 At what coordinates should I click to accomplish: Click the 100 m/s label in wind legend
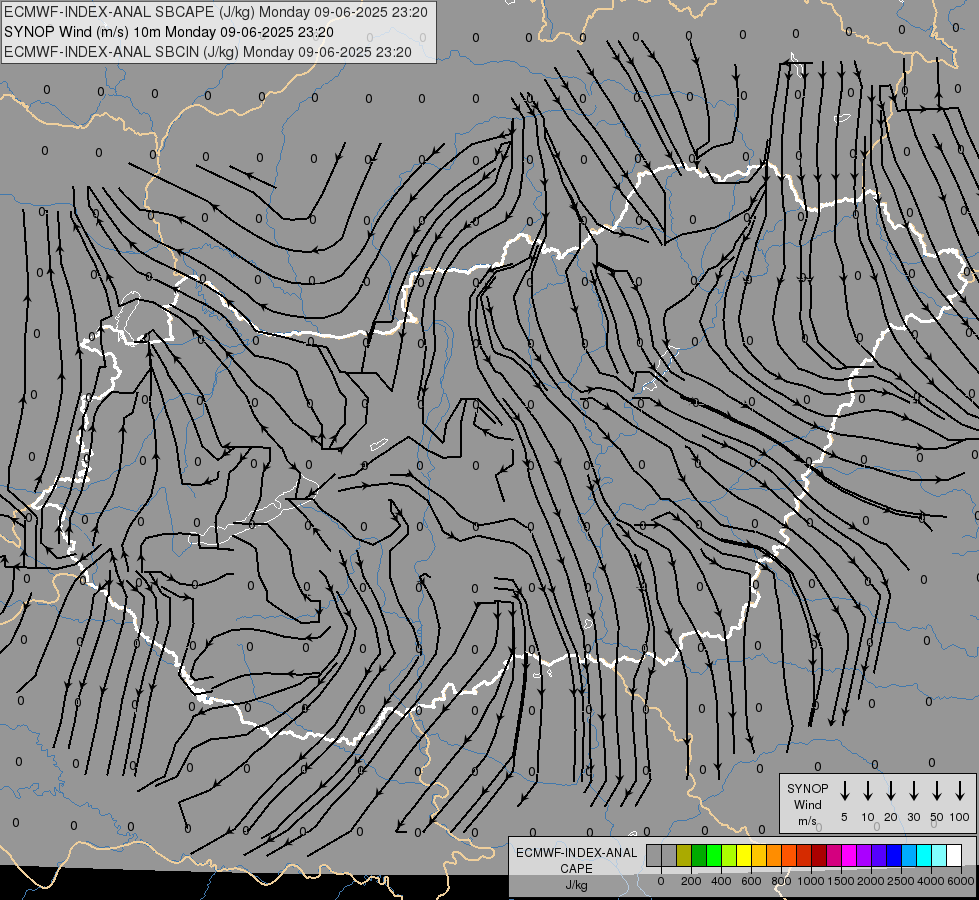click(x=960, y=817)
